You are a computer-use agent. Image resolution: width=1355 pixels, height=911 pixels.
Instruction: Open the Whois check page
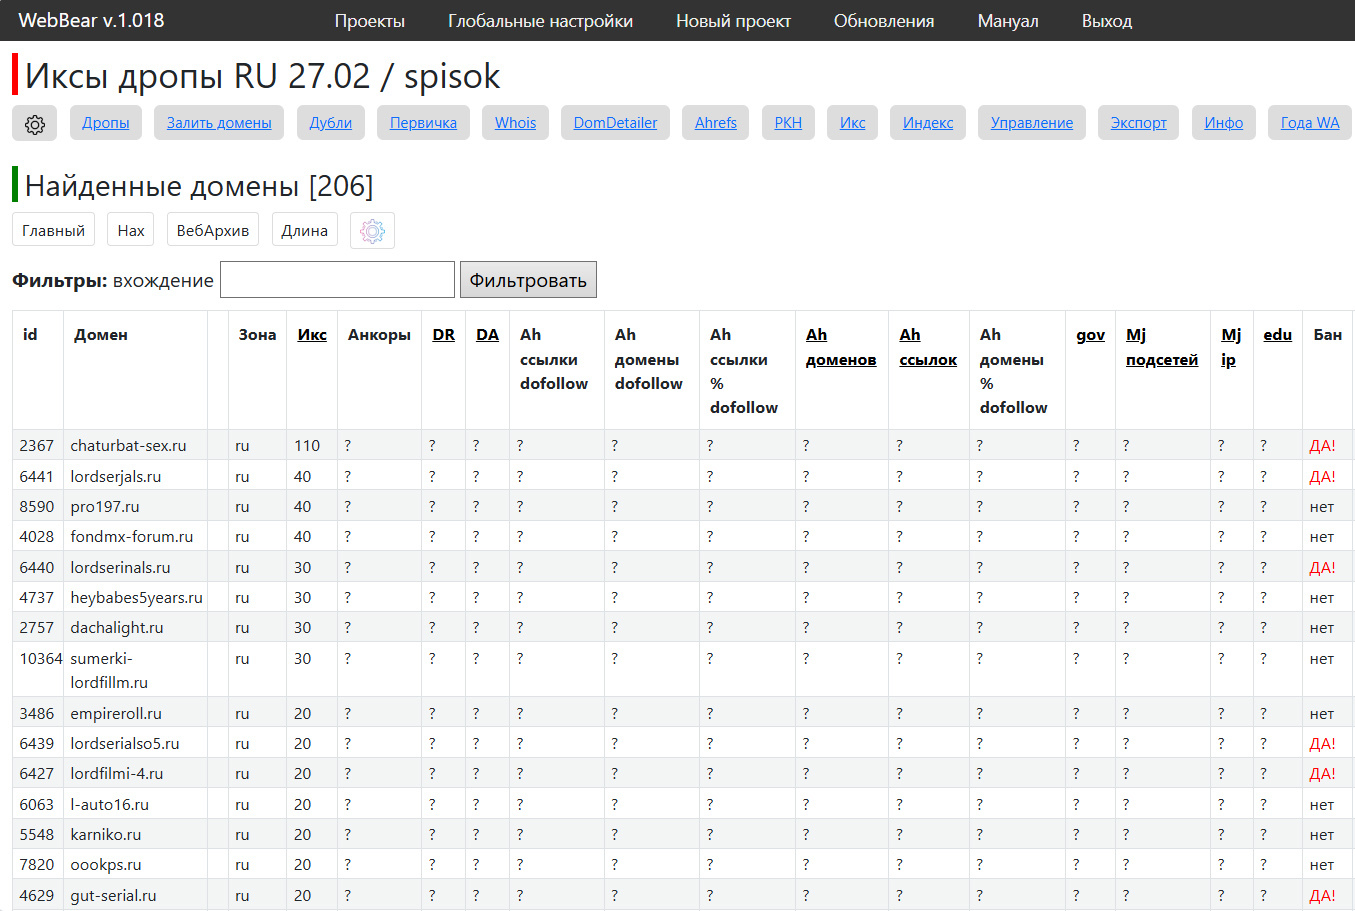[x=515, y=123]
